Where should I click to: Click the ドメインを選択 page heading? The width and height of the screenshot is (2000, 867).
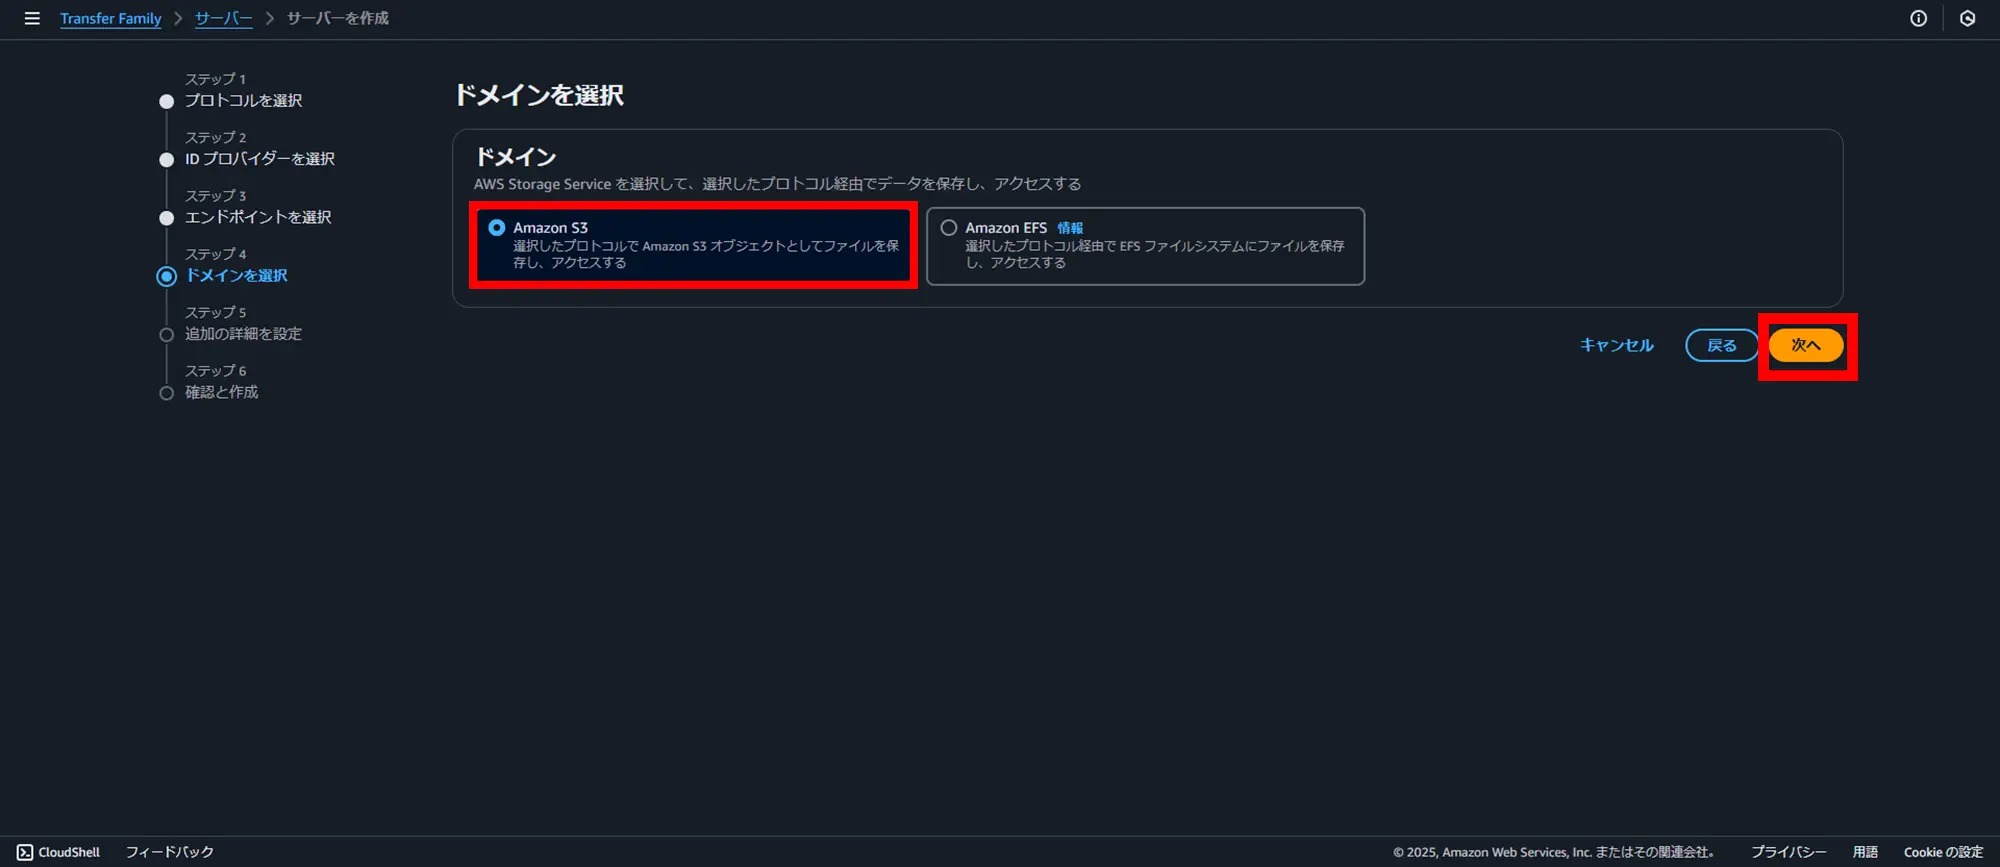pos(539,95)
